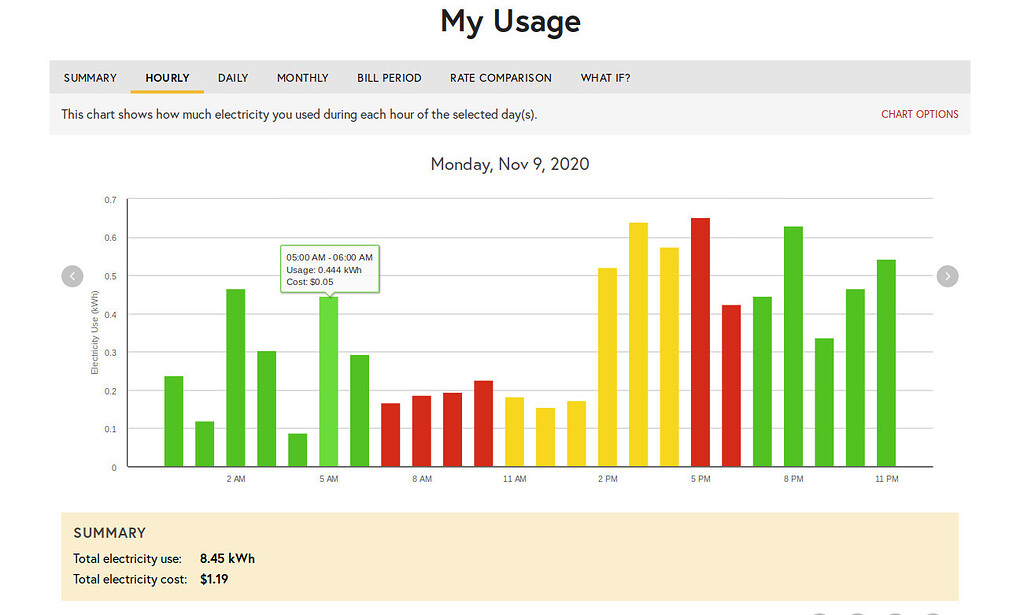
Task: Click the red usage bar at 8 AM
Action: click(422, 430)
